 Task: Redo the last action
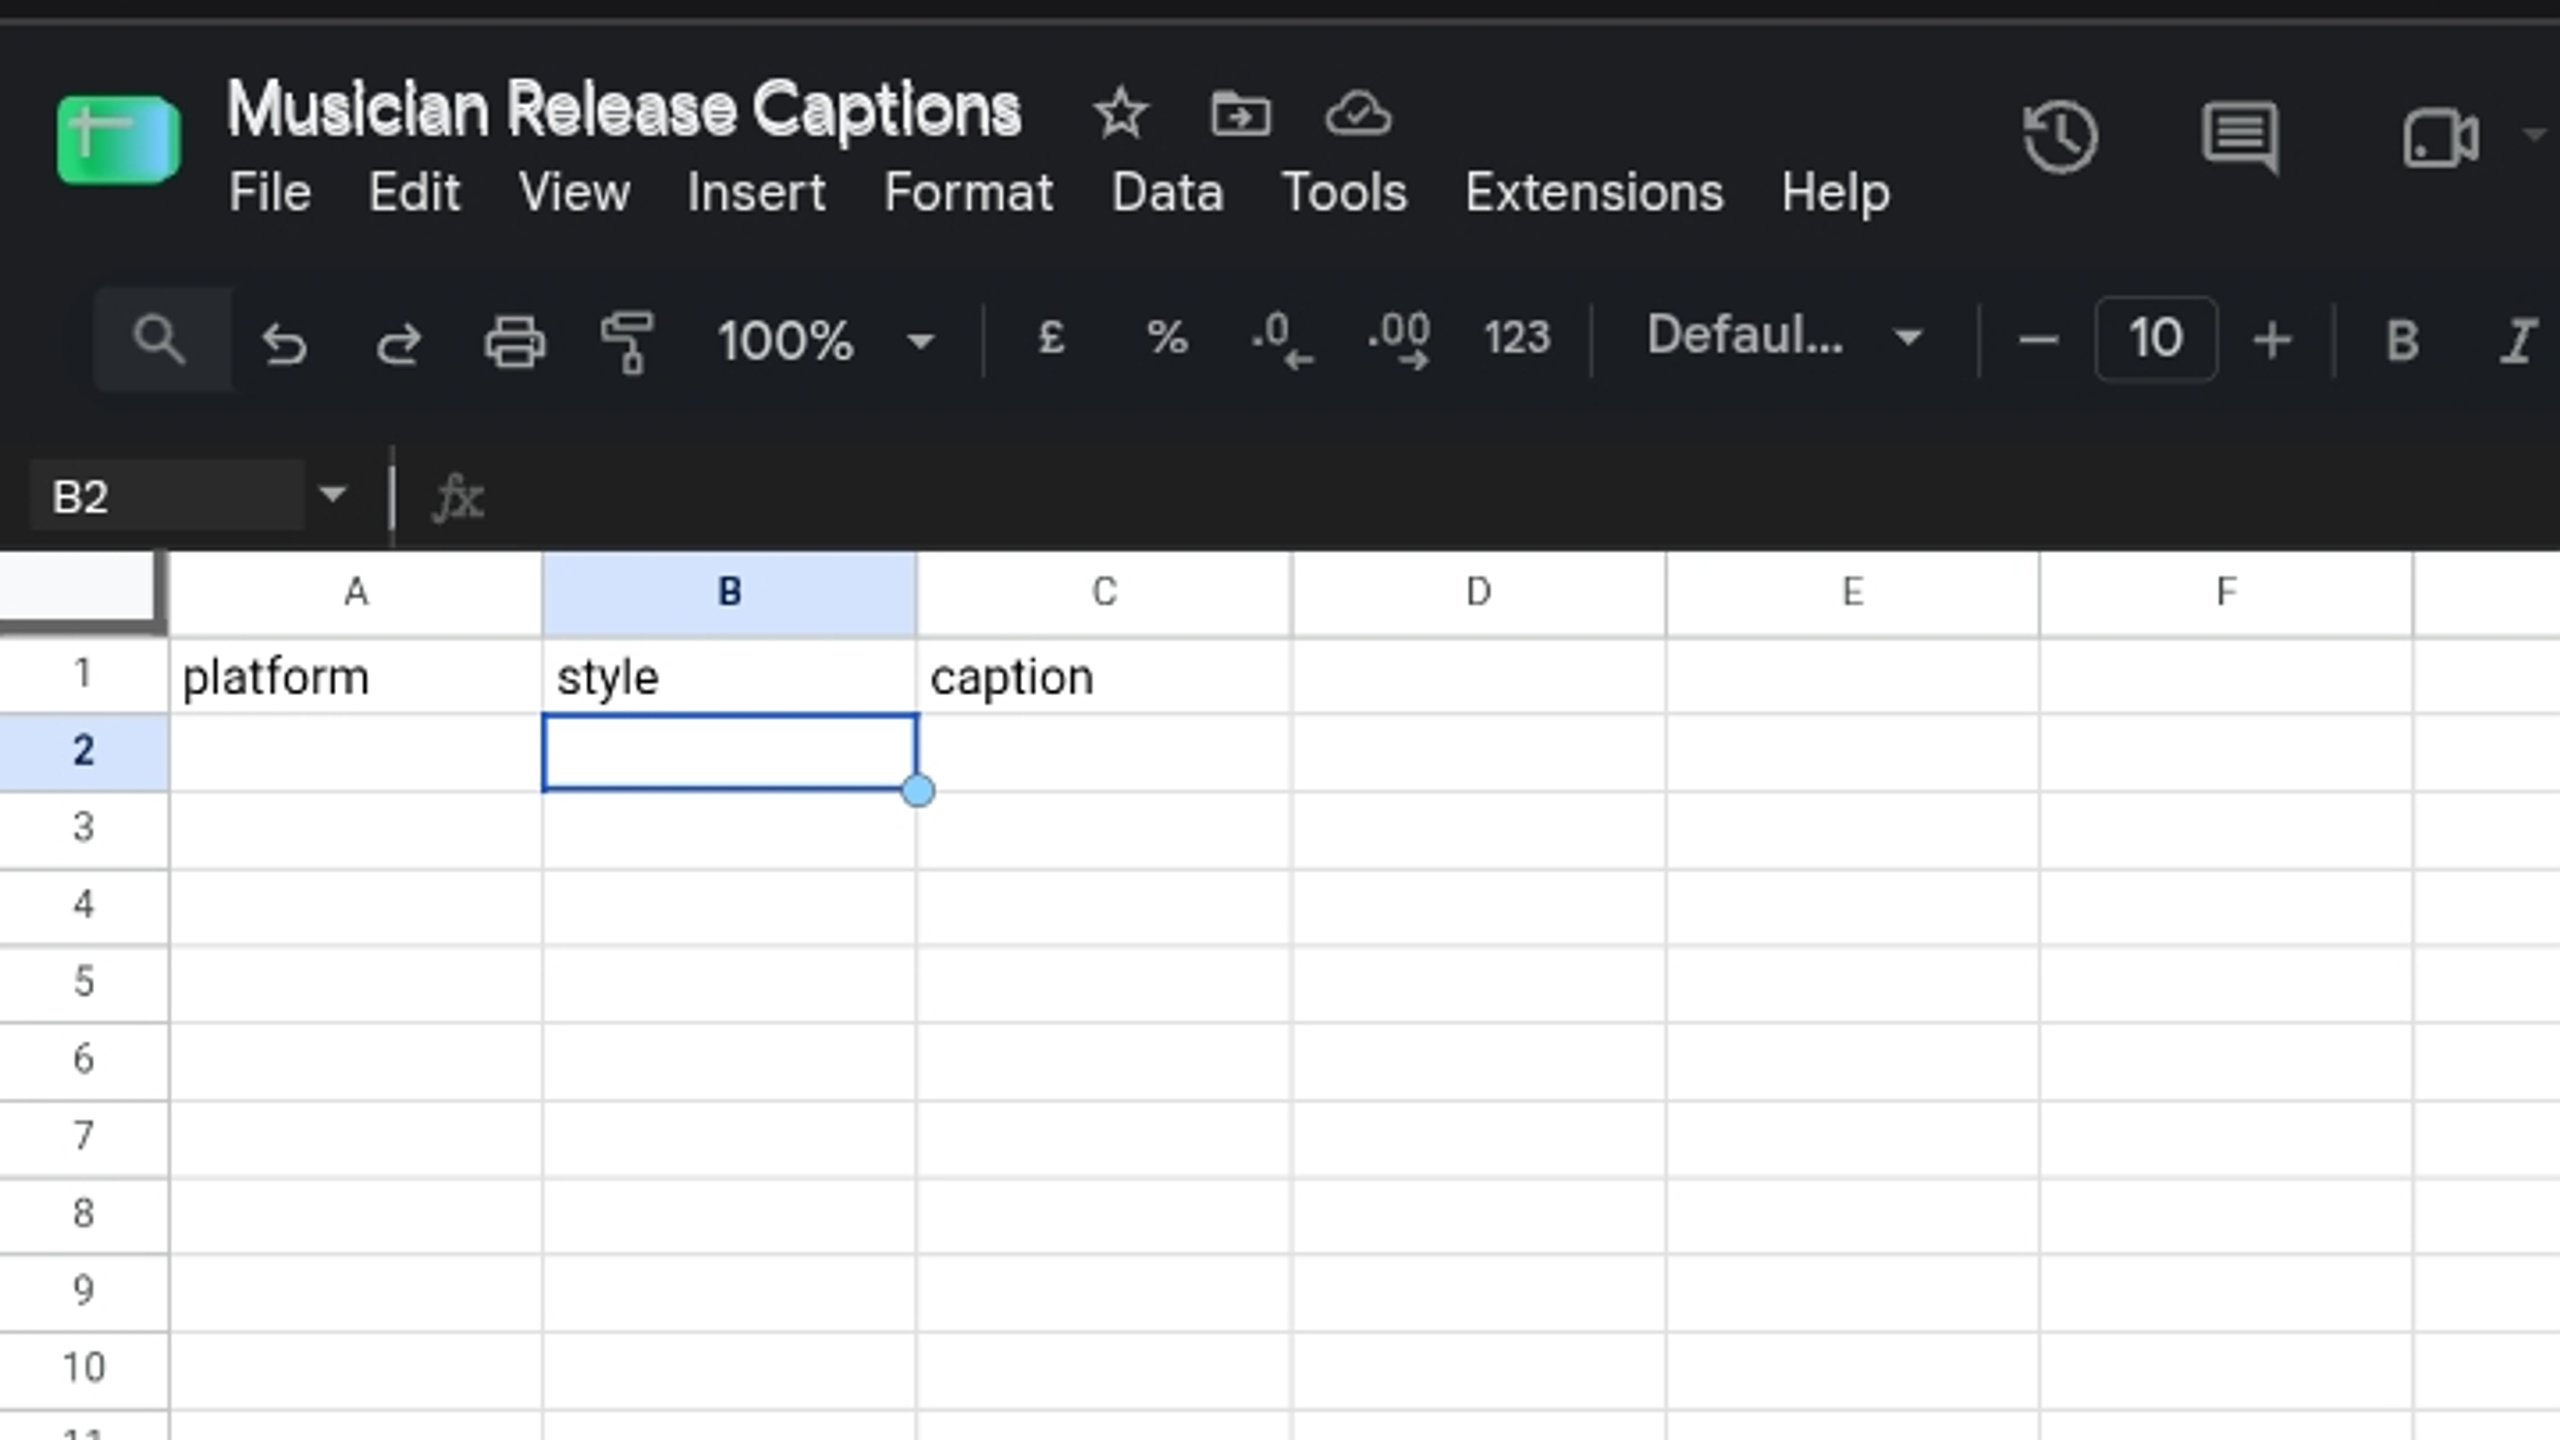pos(399,342)
